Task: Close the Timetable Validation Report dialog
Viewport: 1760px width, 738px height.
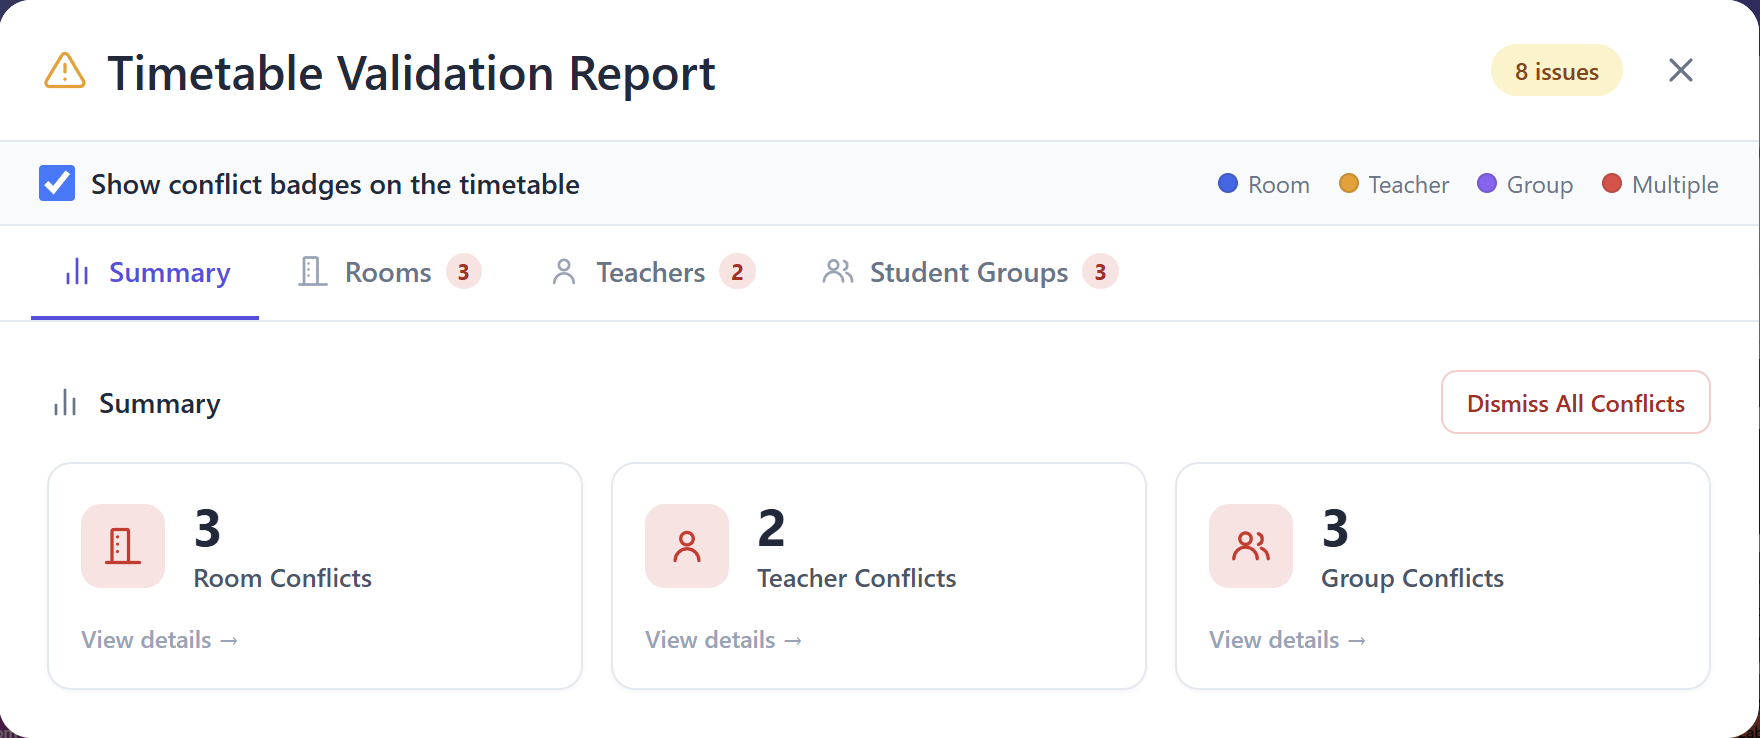Action: click(1681, 70)
